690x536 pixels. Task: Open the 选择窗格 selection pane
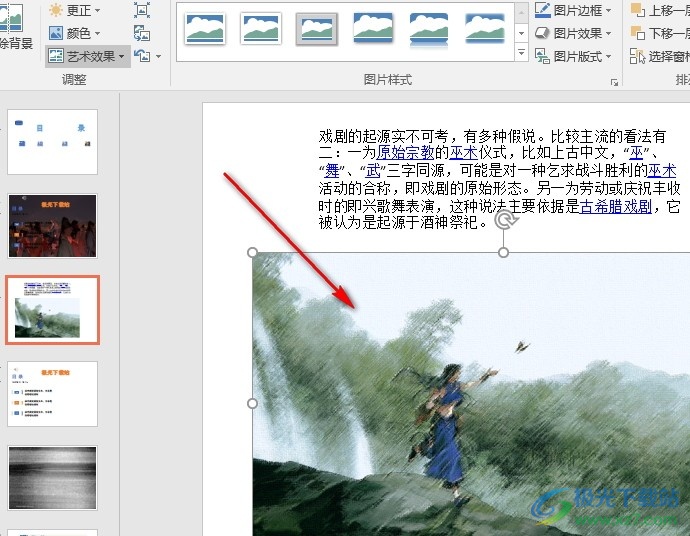(660, 56)
